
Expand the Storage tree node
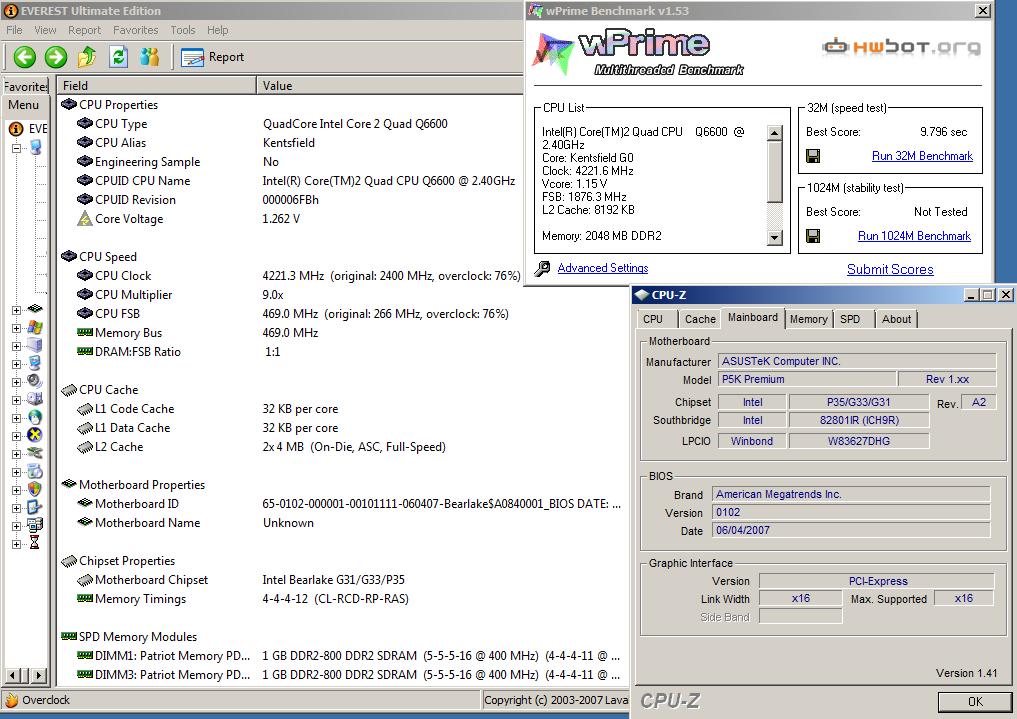coord(16,400)
